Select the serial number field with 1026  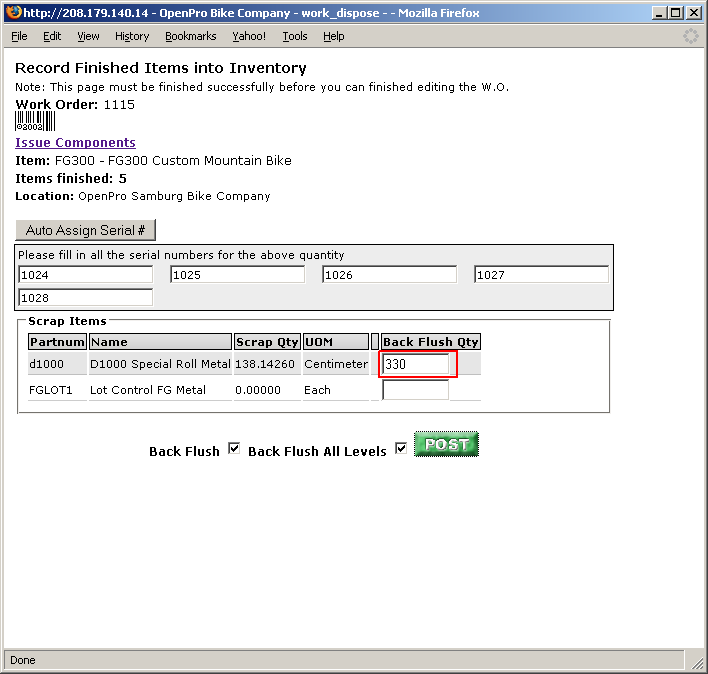389,275
